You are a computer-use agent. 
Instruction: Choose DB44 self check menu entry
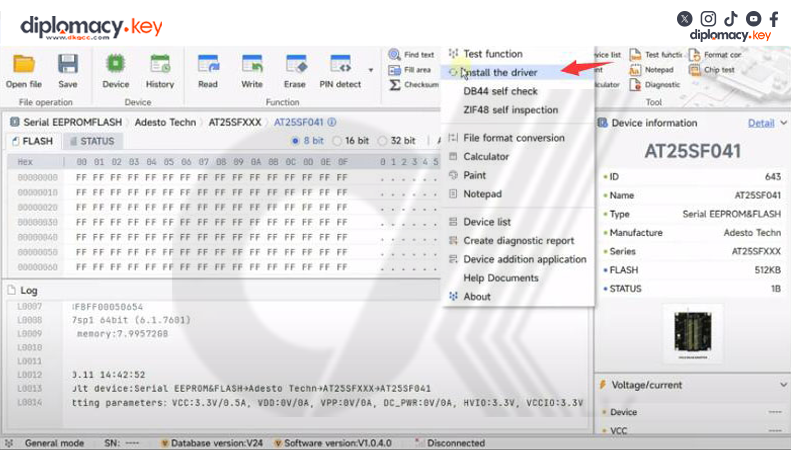coord(518,91)
